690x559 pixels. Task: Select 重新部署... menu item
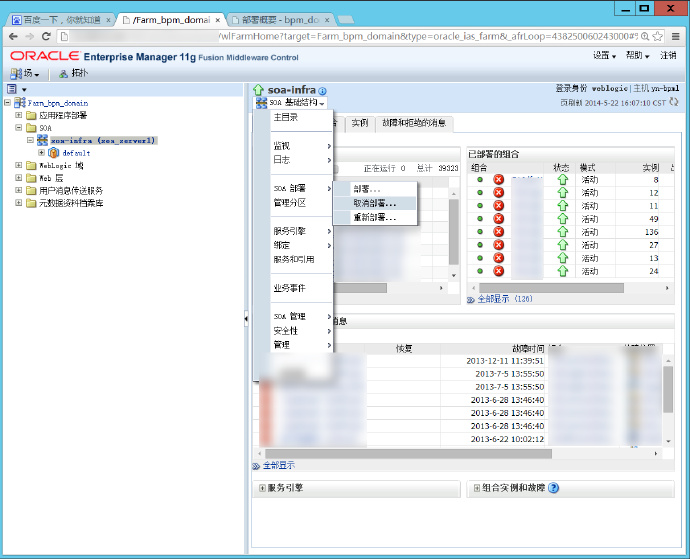pos(374,217)
